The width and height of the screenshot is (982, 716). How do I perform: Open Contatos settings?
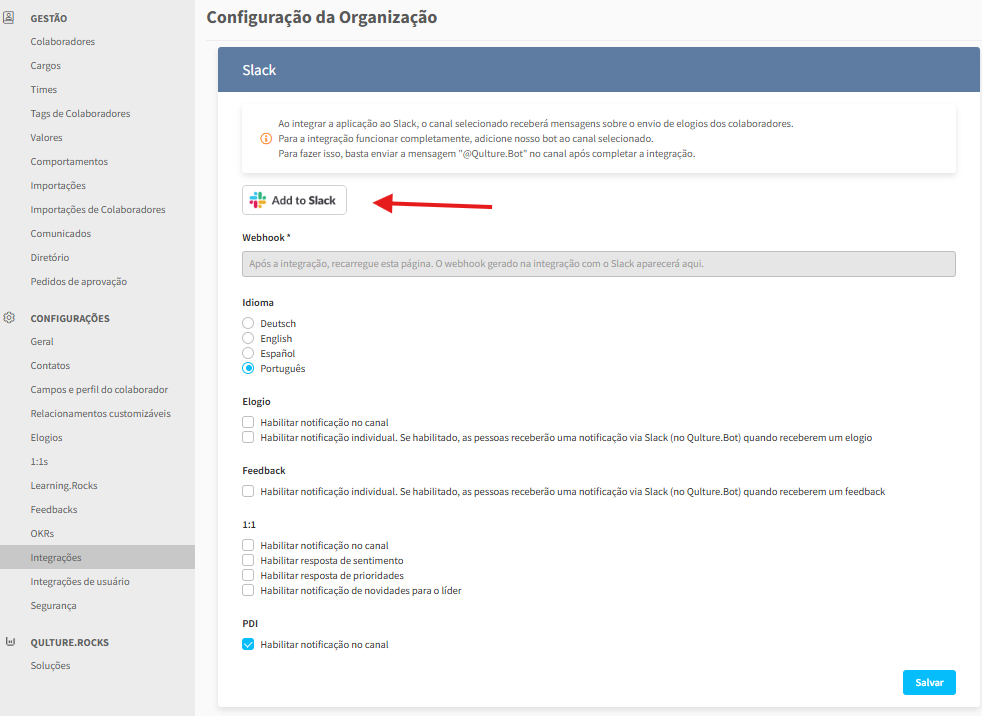(x=50, y=365)
